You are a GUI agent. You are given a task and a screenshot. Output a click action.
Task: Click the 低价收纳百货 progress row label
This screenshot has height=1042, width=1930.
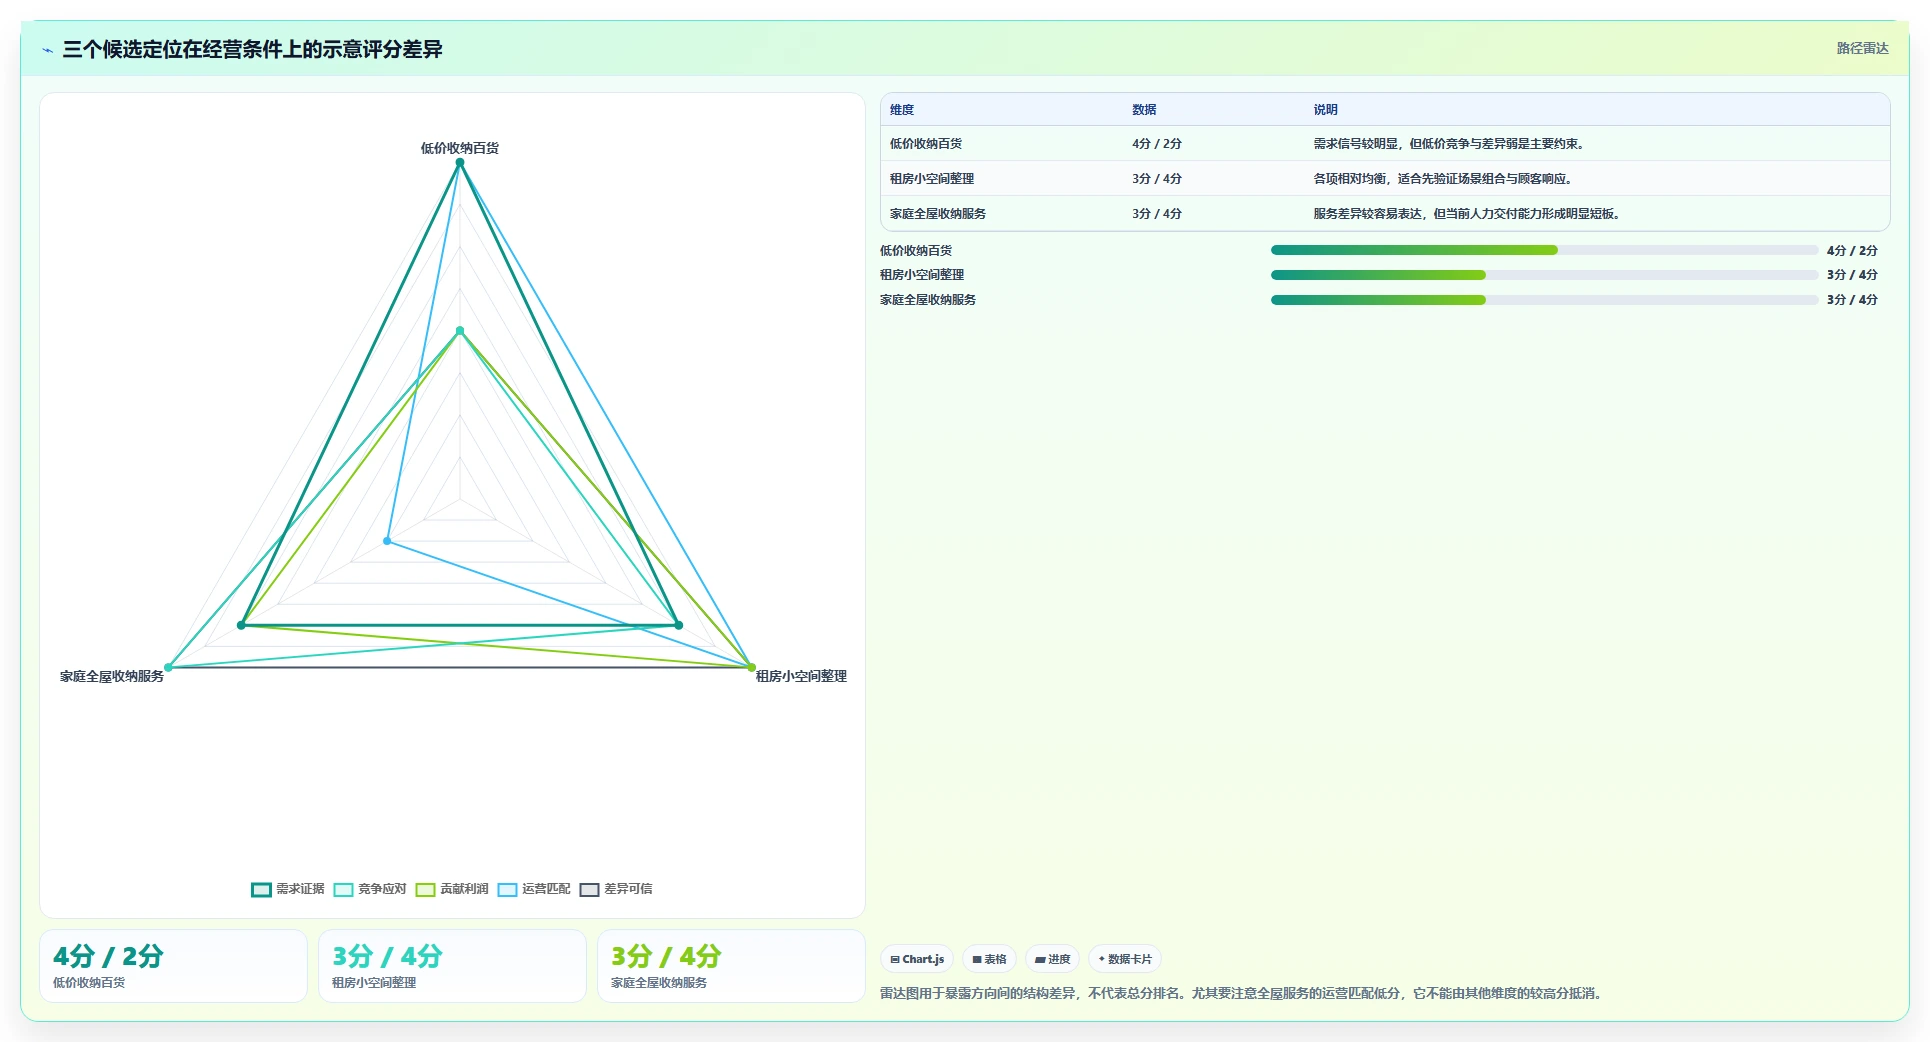click(x=916, y=251)
